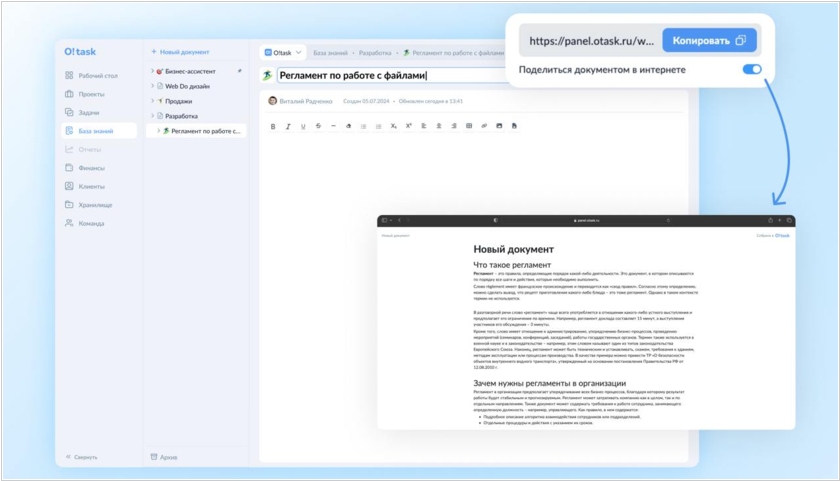
Task: Click Что такое регламент heading
Action: pos(512,265)
